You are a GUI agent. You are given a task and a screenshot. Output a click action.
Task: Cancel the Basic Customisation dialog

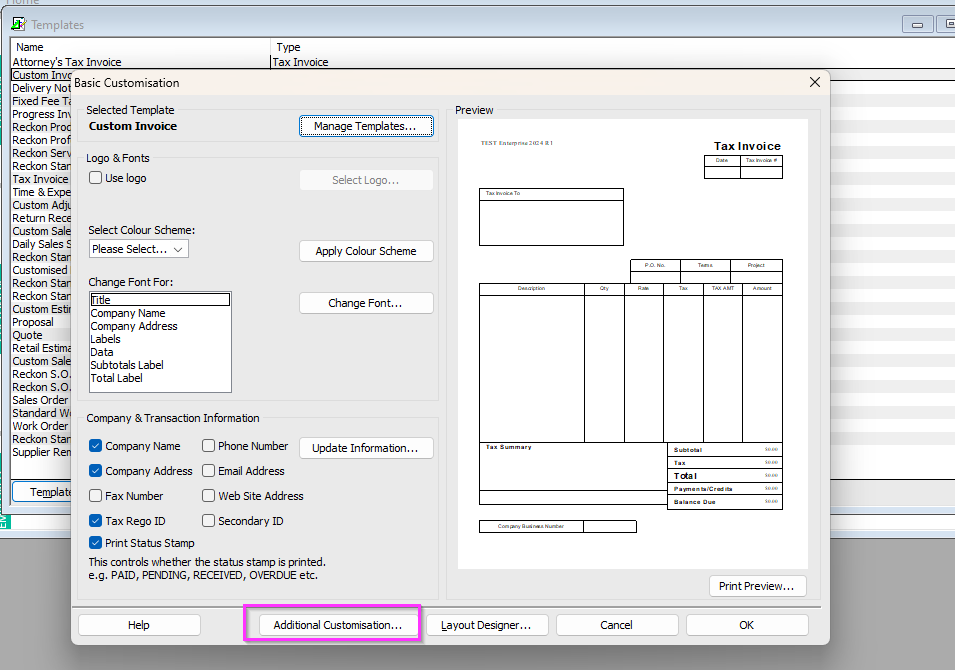pyautogui.click(x=617, y=625)
